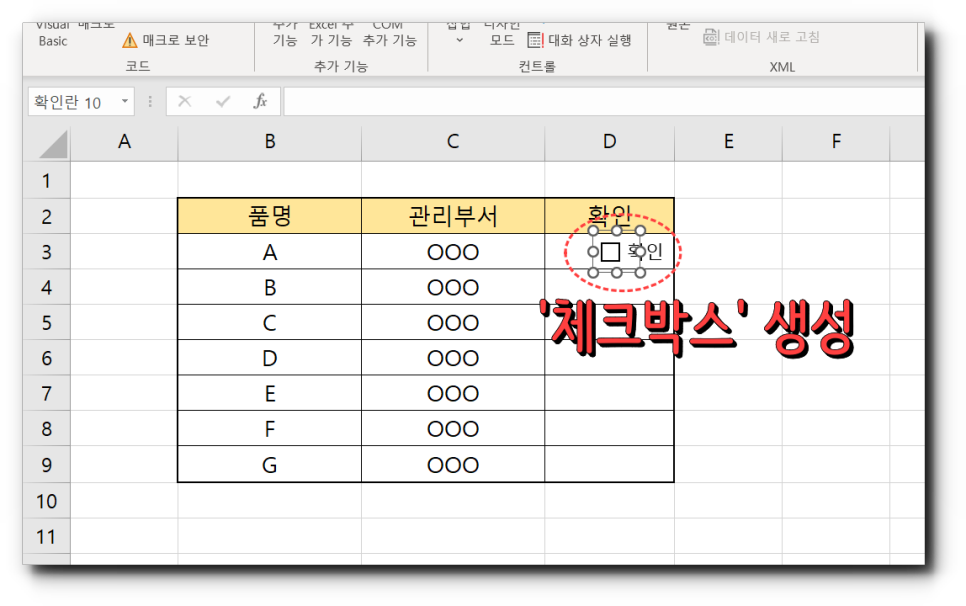966x606 pixels.
Task: Select column B header
Action: click(269, 142)
